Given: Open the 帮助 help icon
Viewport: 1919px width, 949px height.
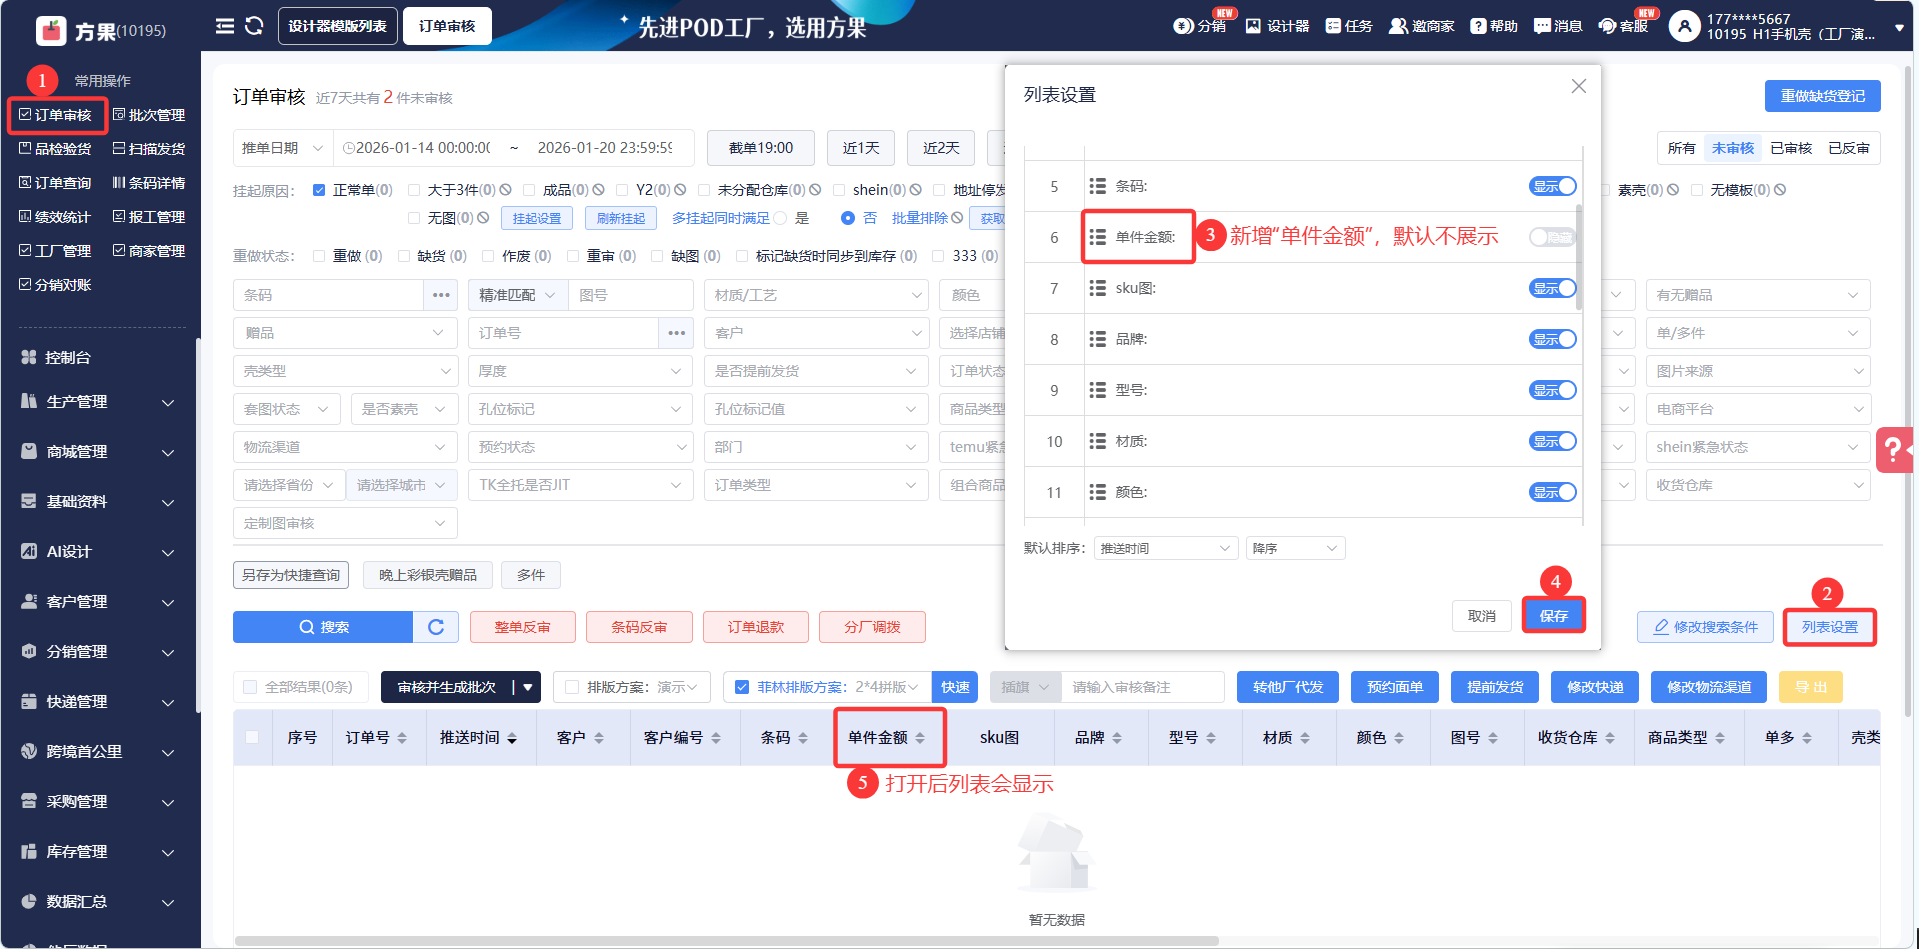Looking at the screenshot, I should point(1478,26).
